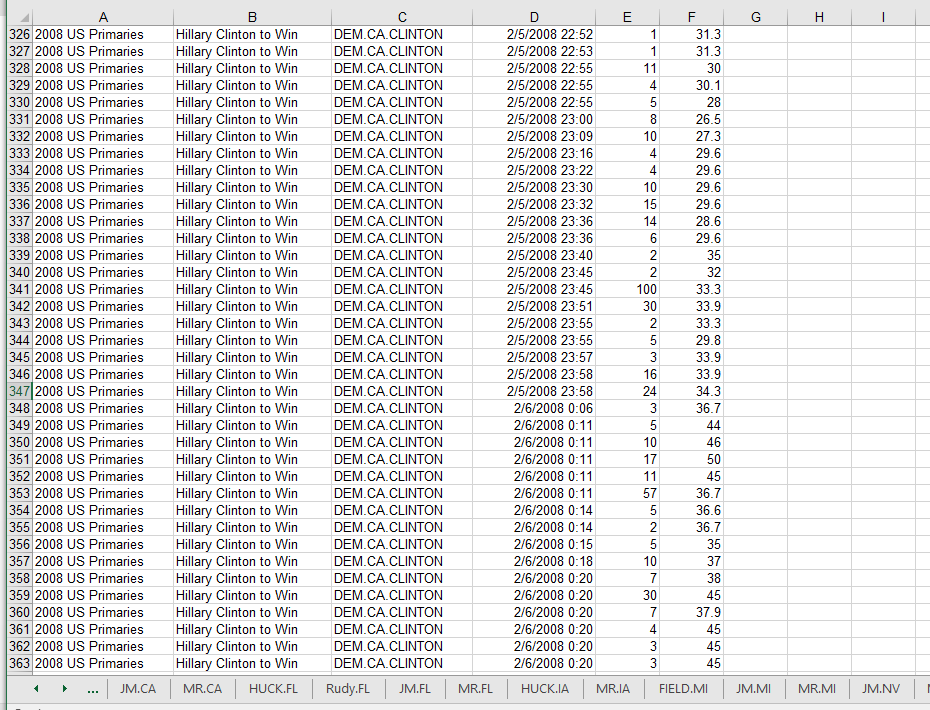This screenshot has height=710, width=930.
Task: Switch to the JM.MI sheet tab
Action: 753,689
